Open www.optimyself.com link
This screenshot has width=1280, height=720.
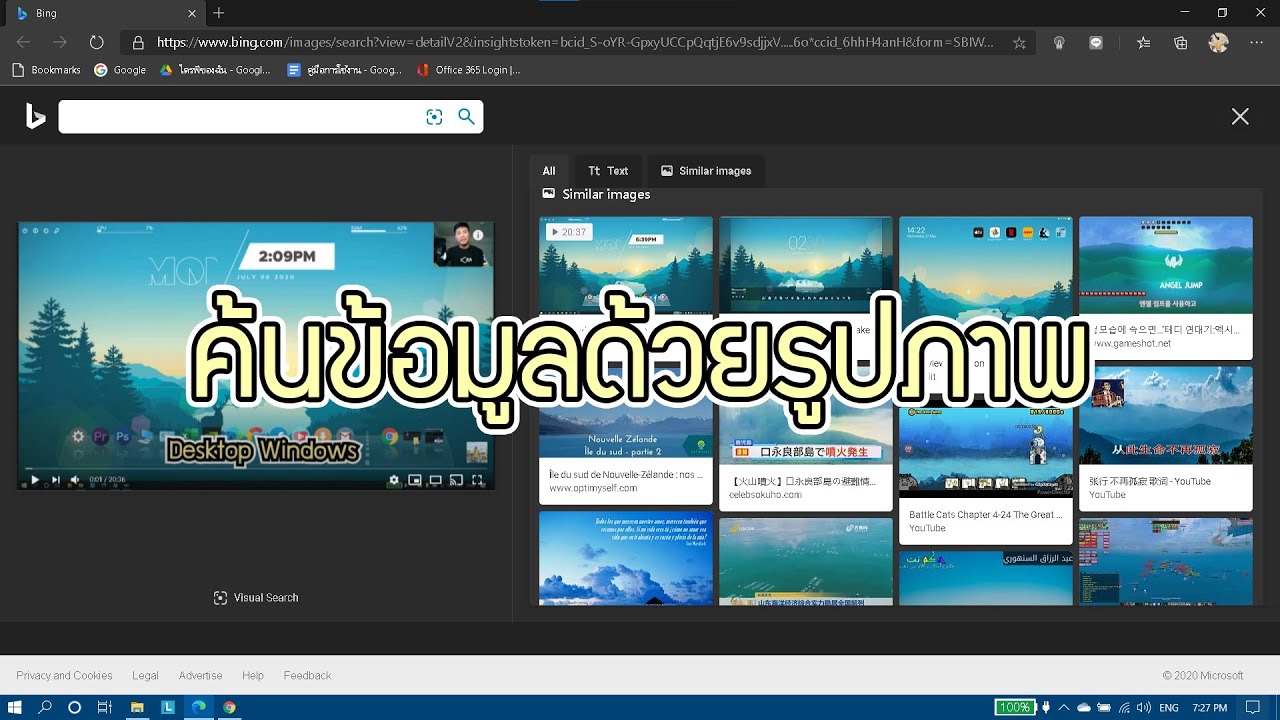pos(593,488)
